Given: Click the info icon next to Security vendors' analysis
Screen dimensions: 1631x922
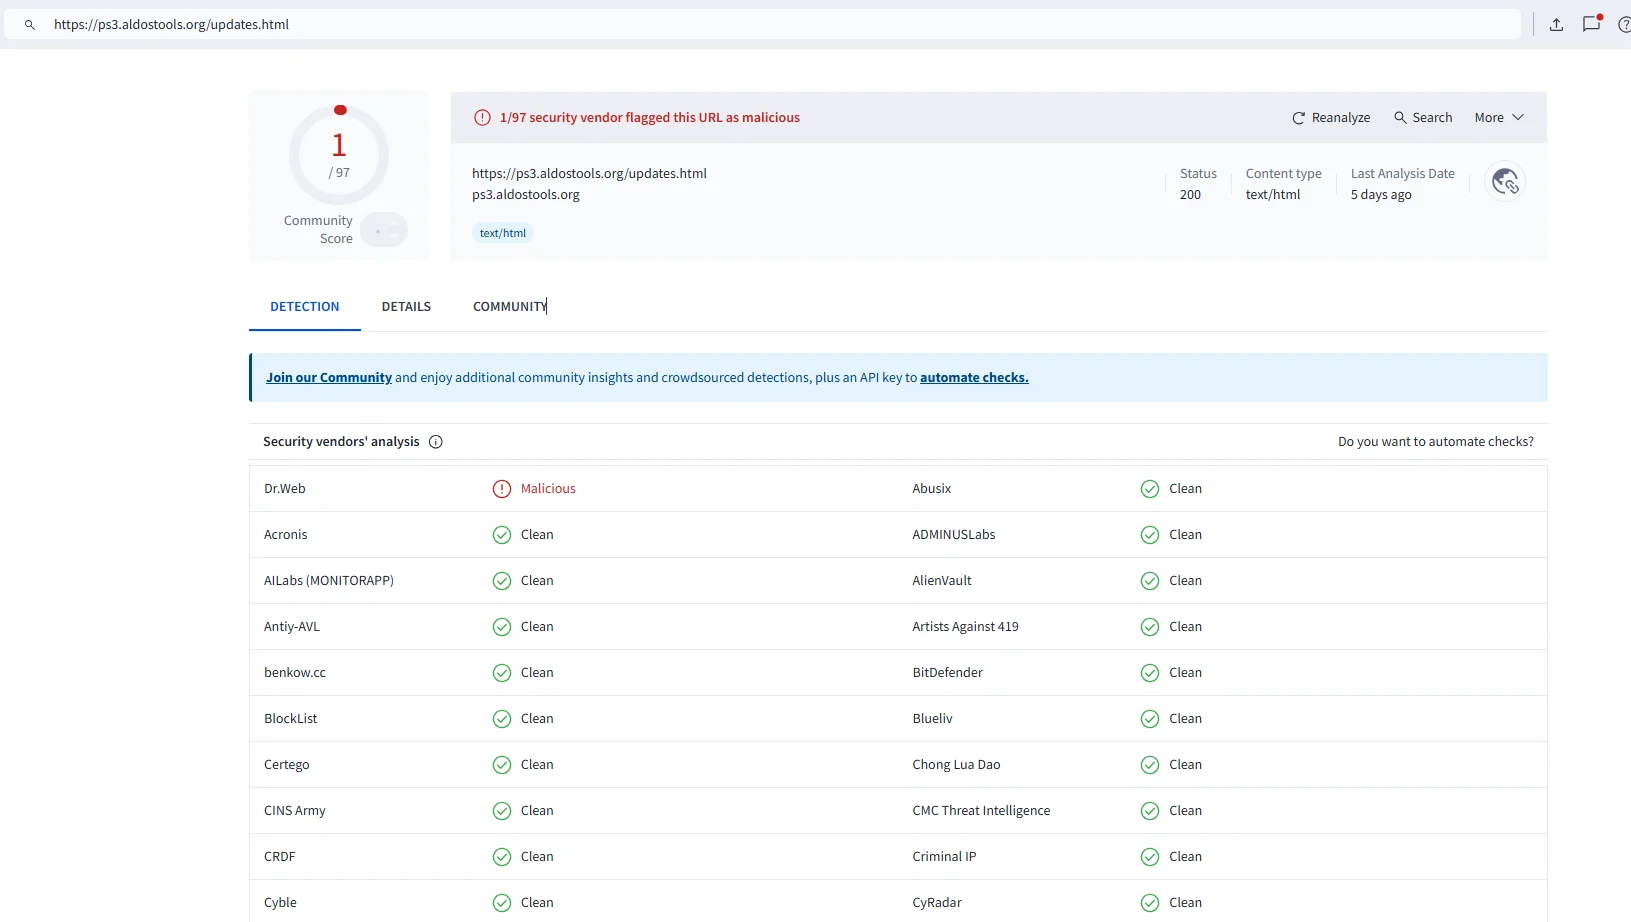Looking at the screenshot, I should click(x=436, y=442).
